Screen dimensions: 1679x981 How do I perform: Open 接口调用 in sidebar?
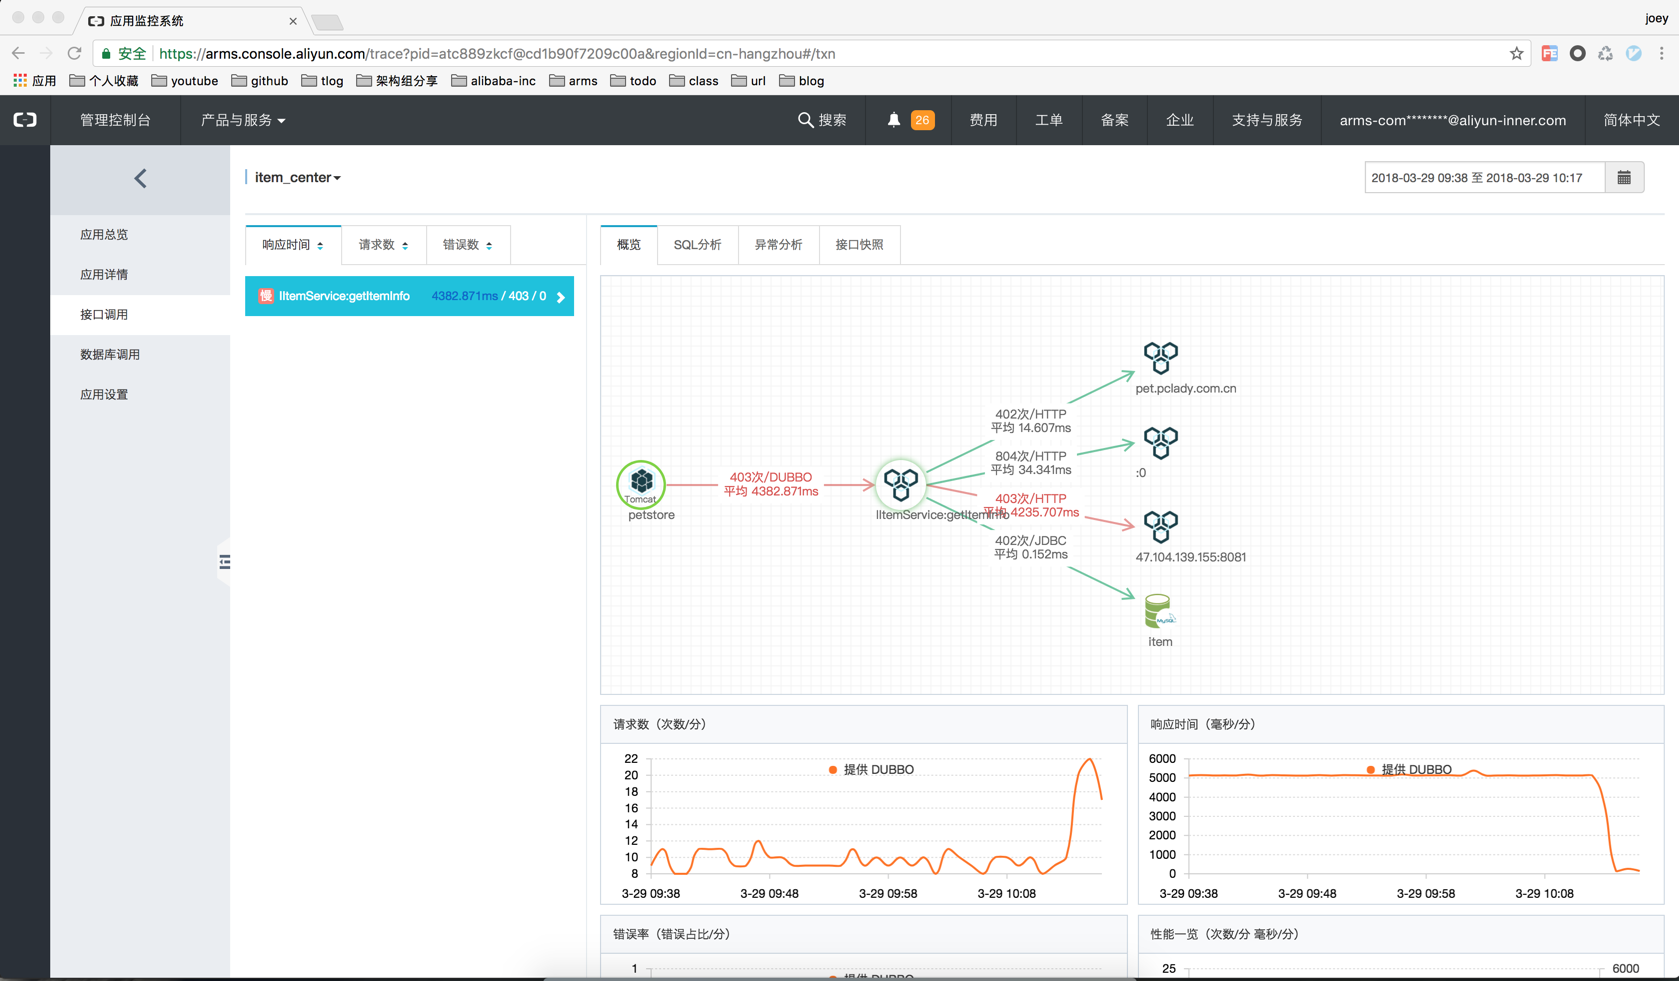[x=140, y=314]
